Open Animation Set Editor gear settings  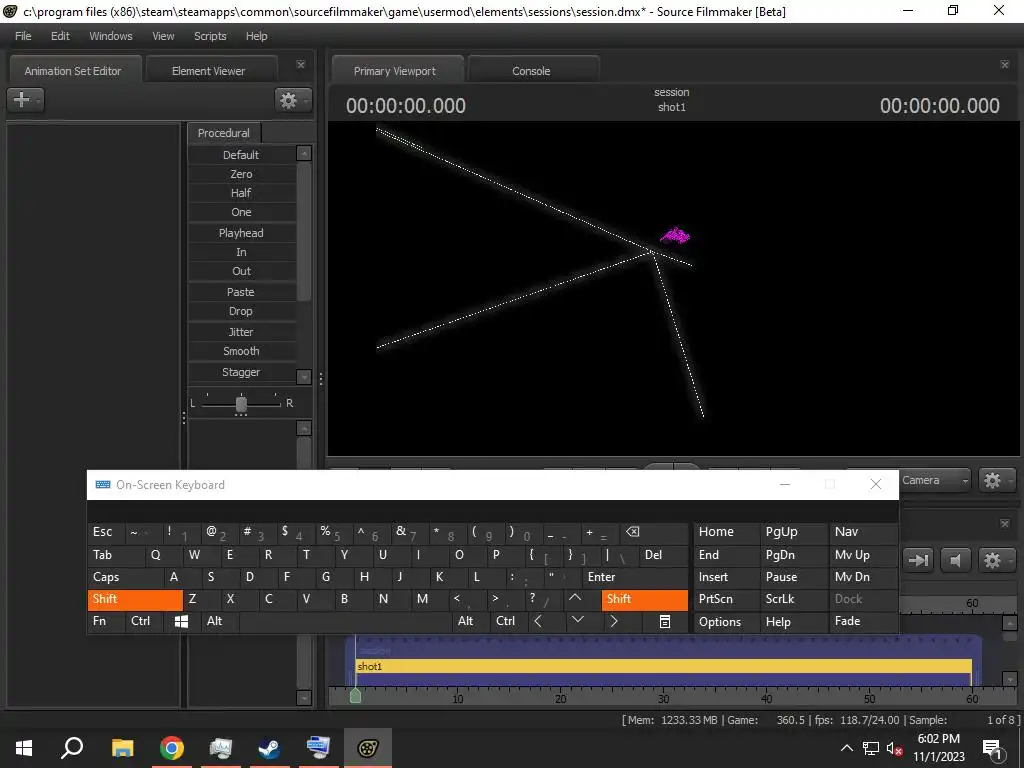(x=292, y=100)
